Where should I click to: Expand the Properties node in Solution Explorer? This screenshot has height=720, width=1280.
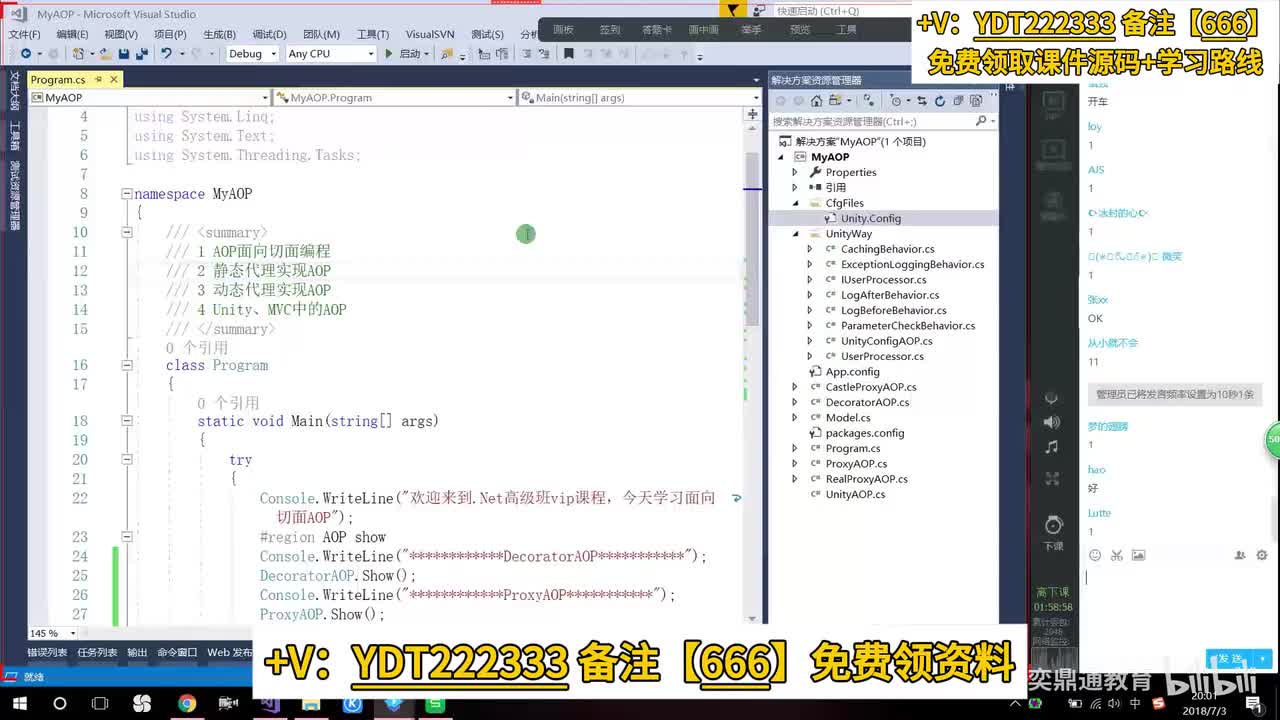795,172
